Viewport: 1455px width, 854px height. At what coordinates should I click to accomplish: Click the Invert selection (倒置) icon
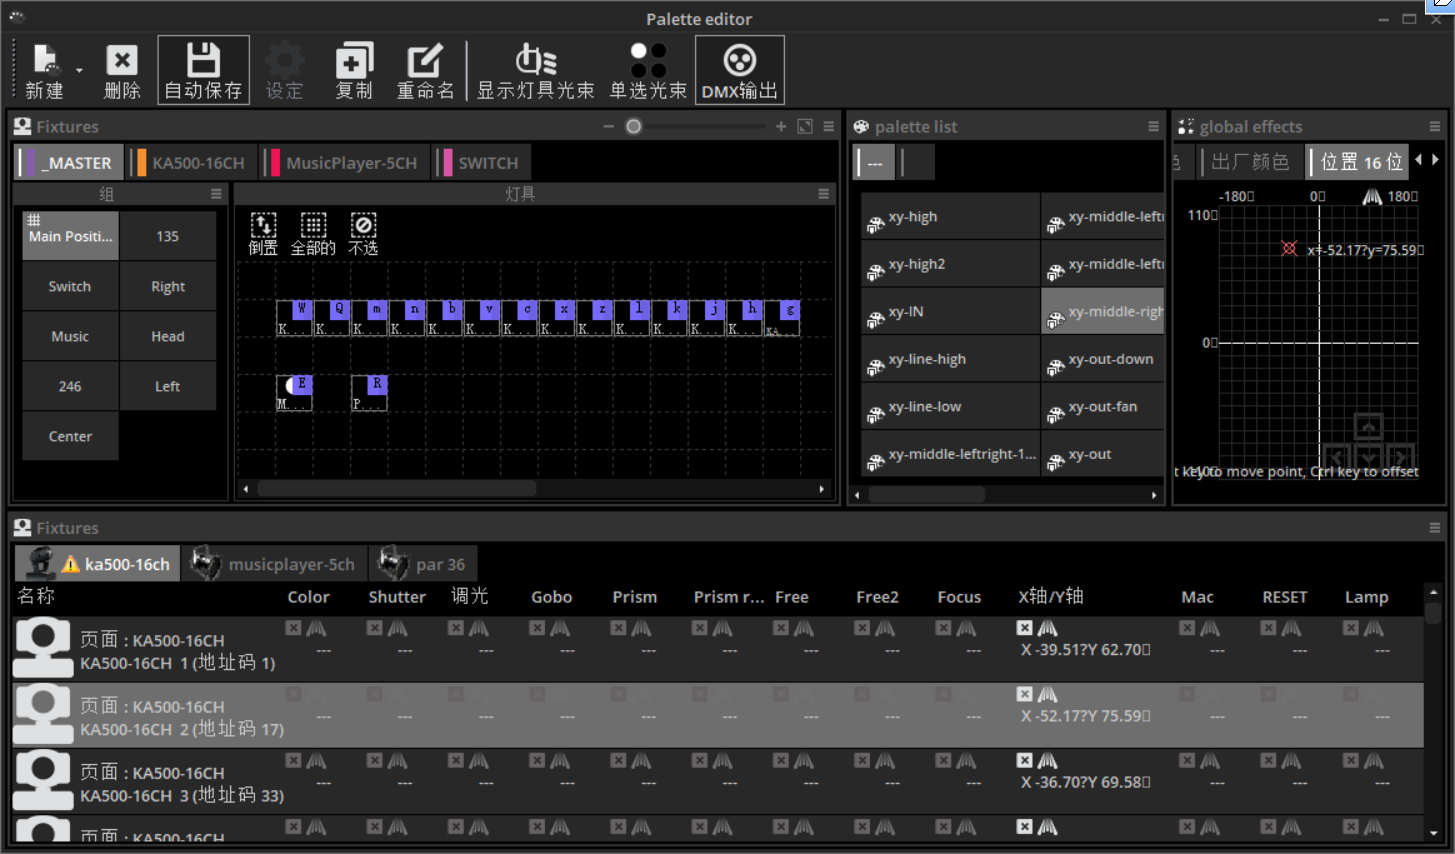tap(263, 234)
